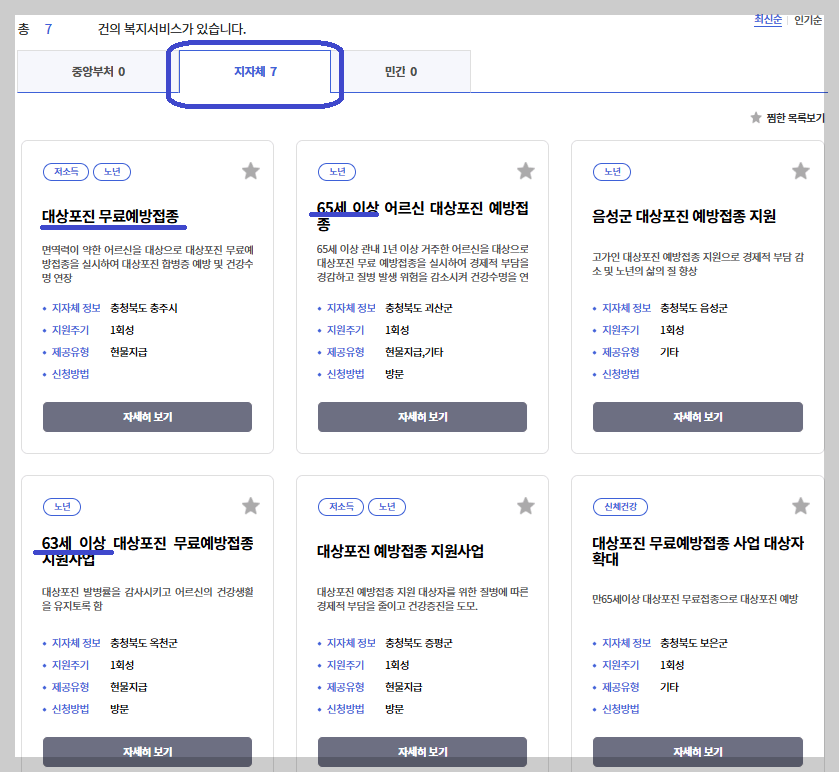Sort the list by 인기순

point(808,20)
